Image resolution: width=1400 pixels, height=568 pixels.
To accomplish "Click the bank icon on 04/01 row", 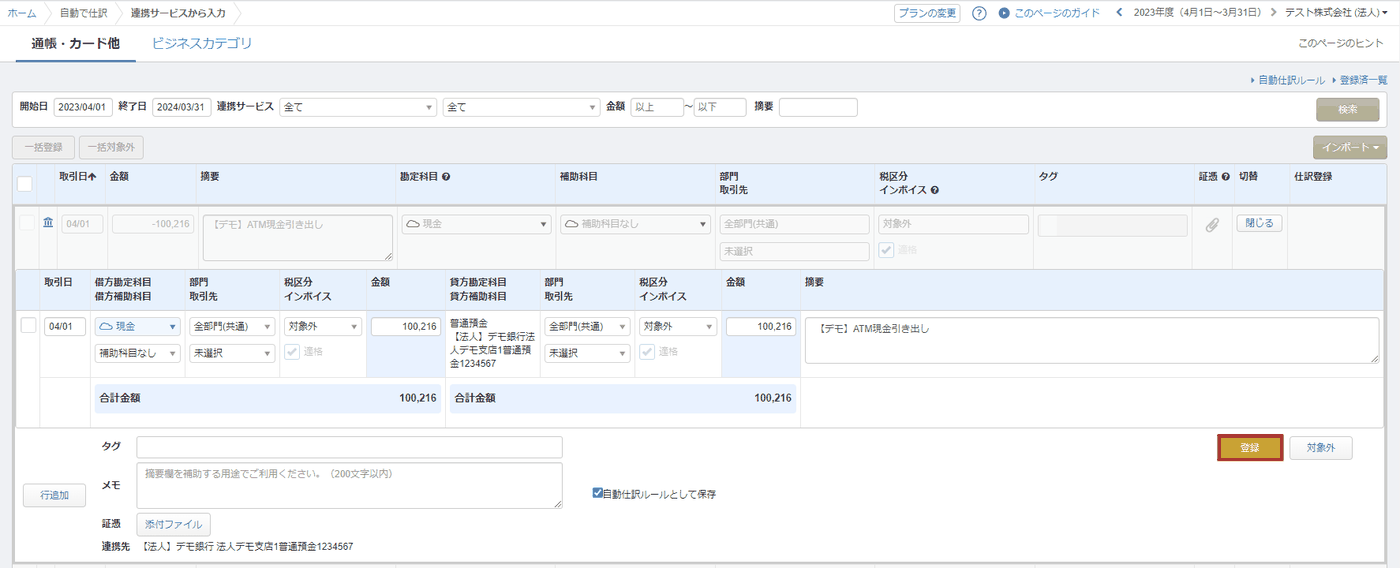I will pos(48,223).
